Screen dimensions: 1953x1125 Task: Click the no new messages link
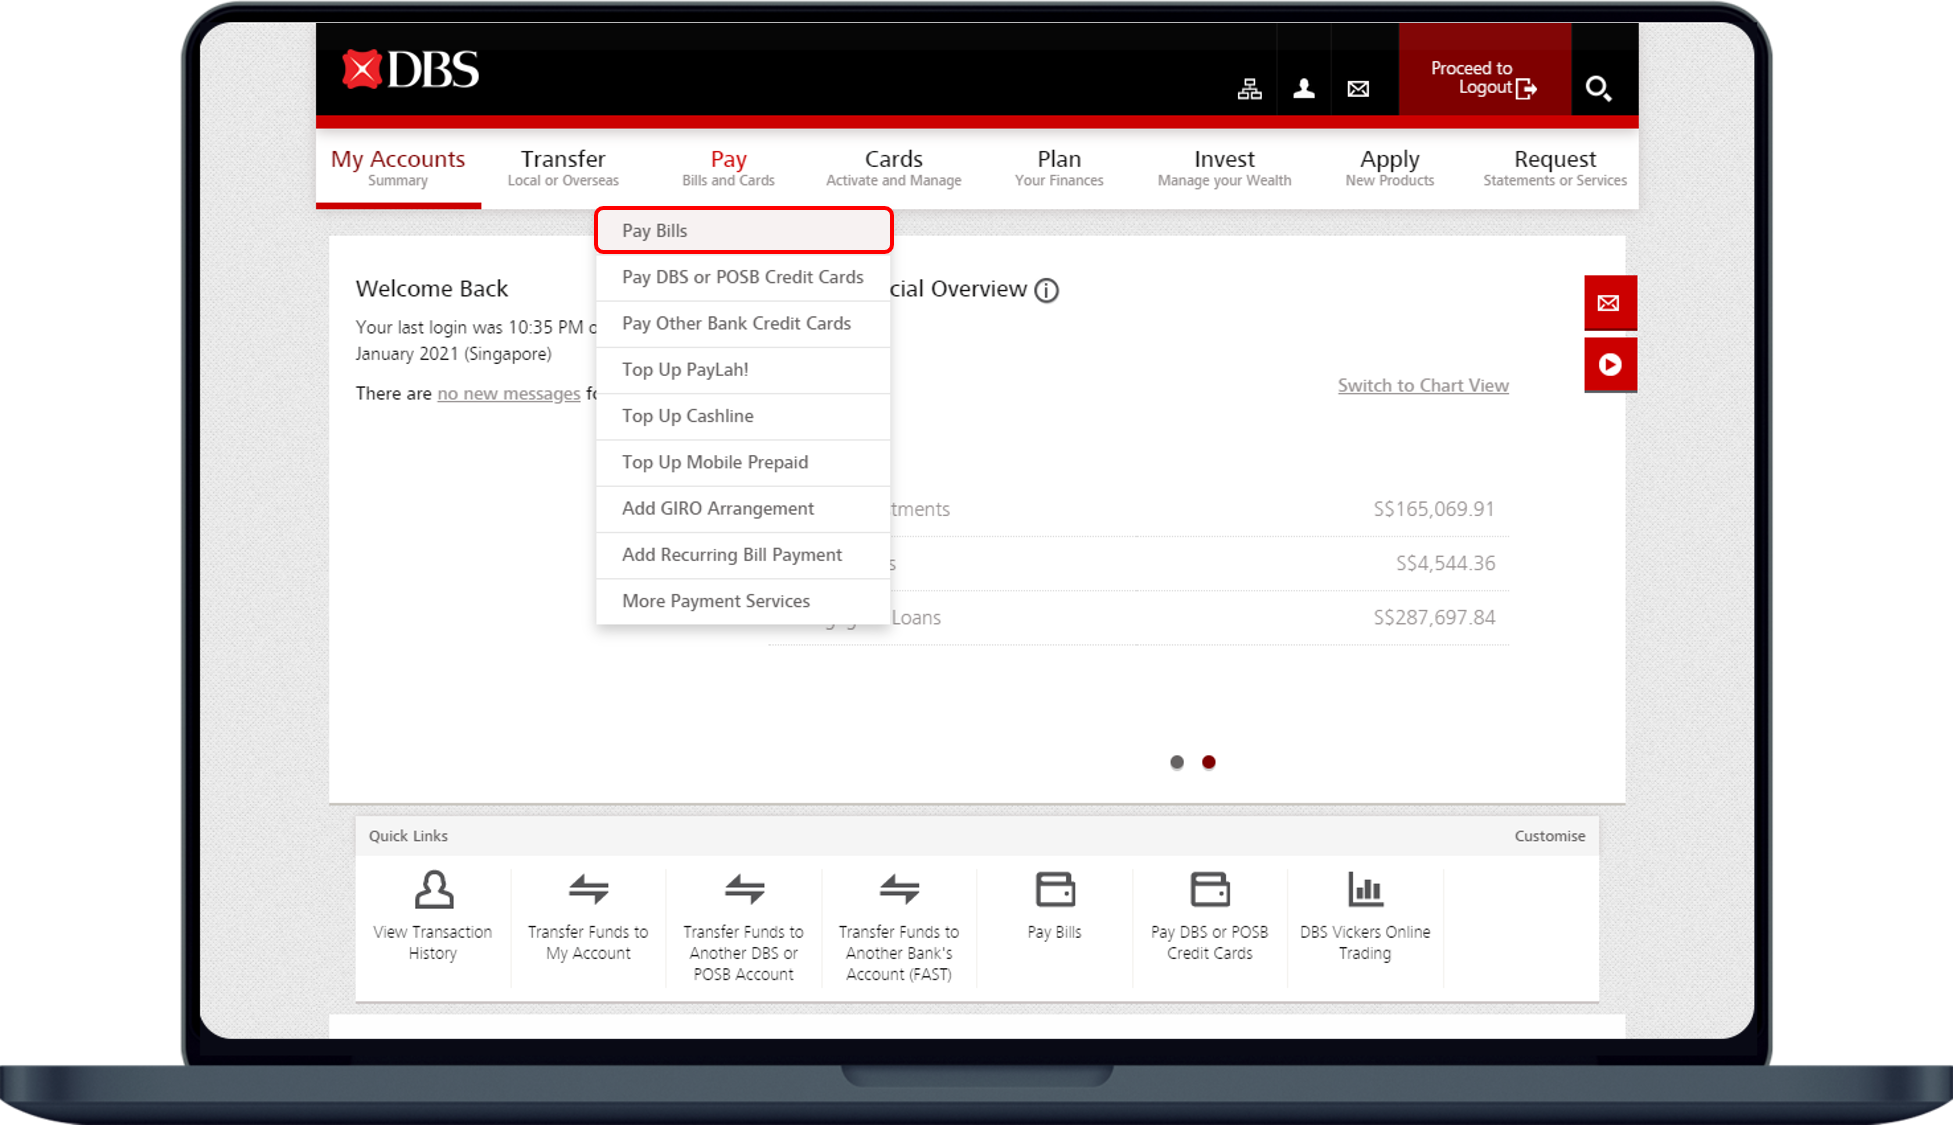(508, 394)
